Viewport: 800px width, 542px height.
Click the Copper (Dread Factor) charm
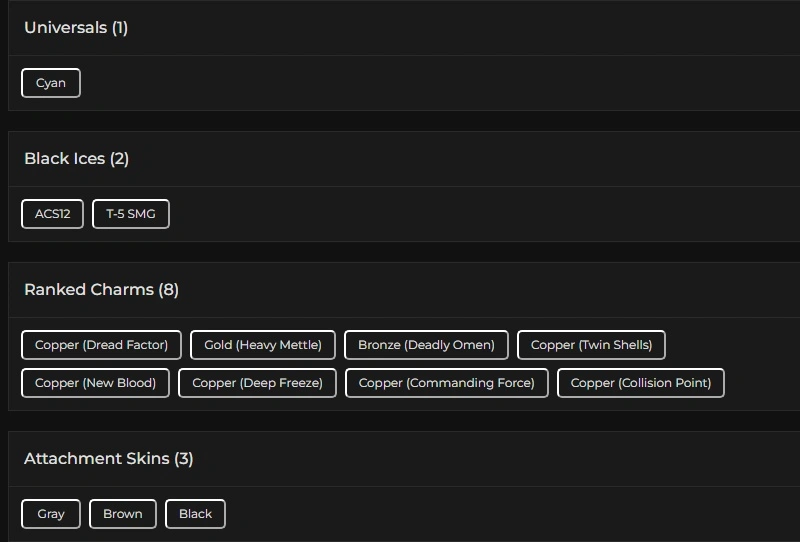tap(101, 345)
